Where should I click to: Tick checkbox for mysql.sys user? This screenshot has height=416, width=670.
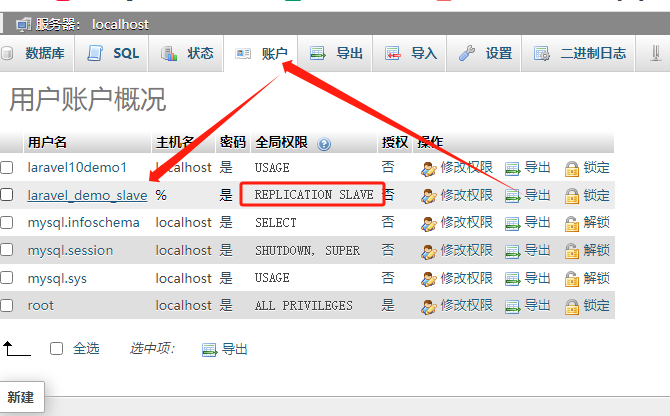click(6, 278)
